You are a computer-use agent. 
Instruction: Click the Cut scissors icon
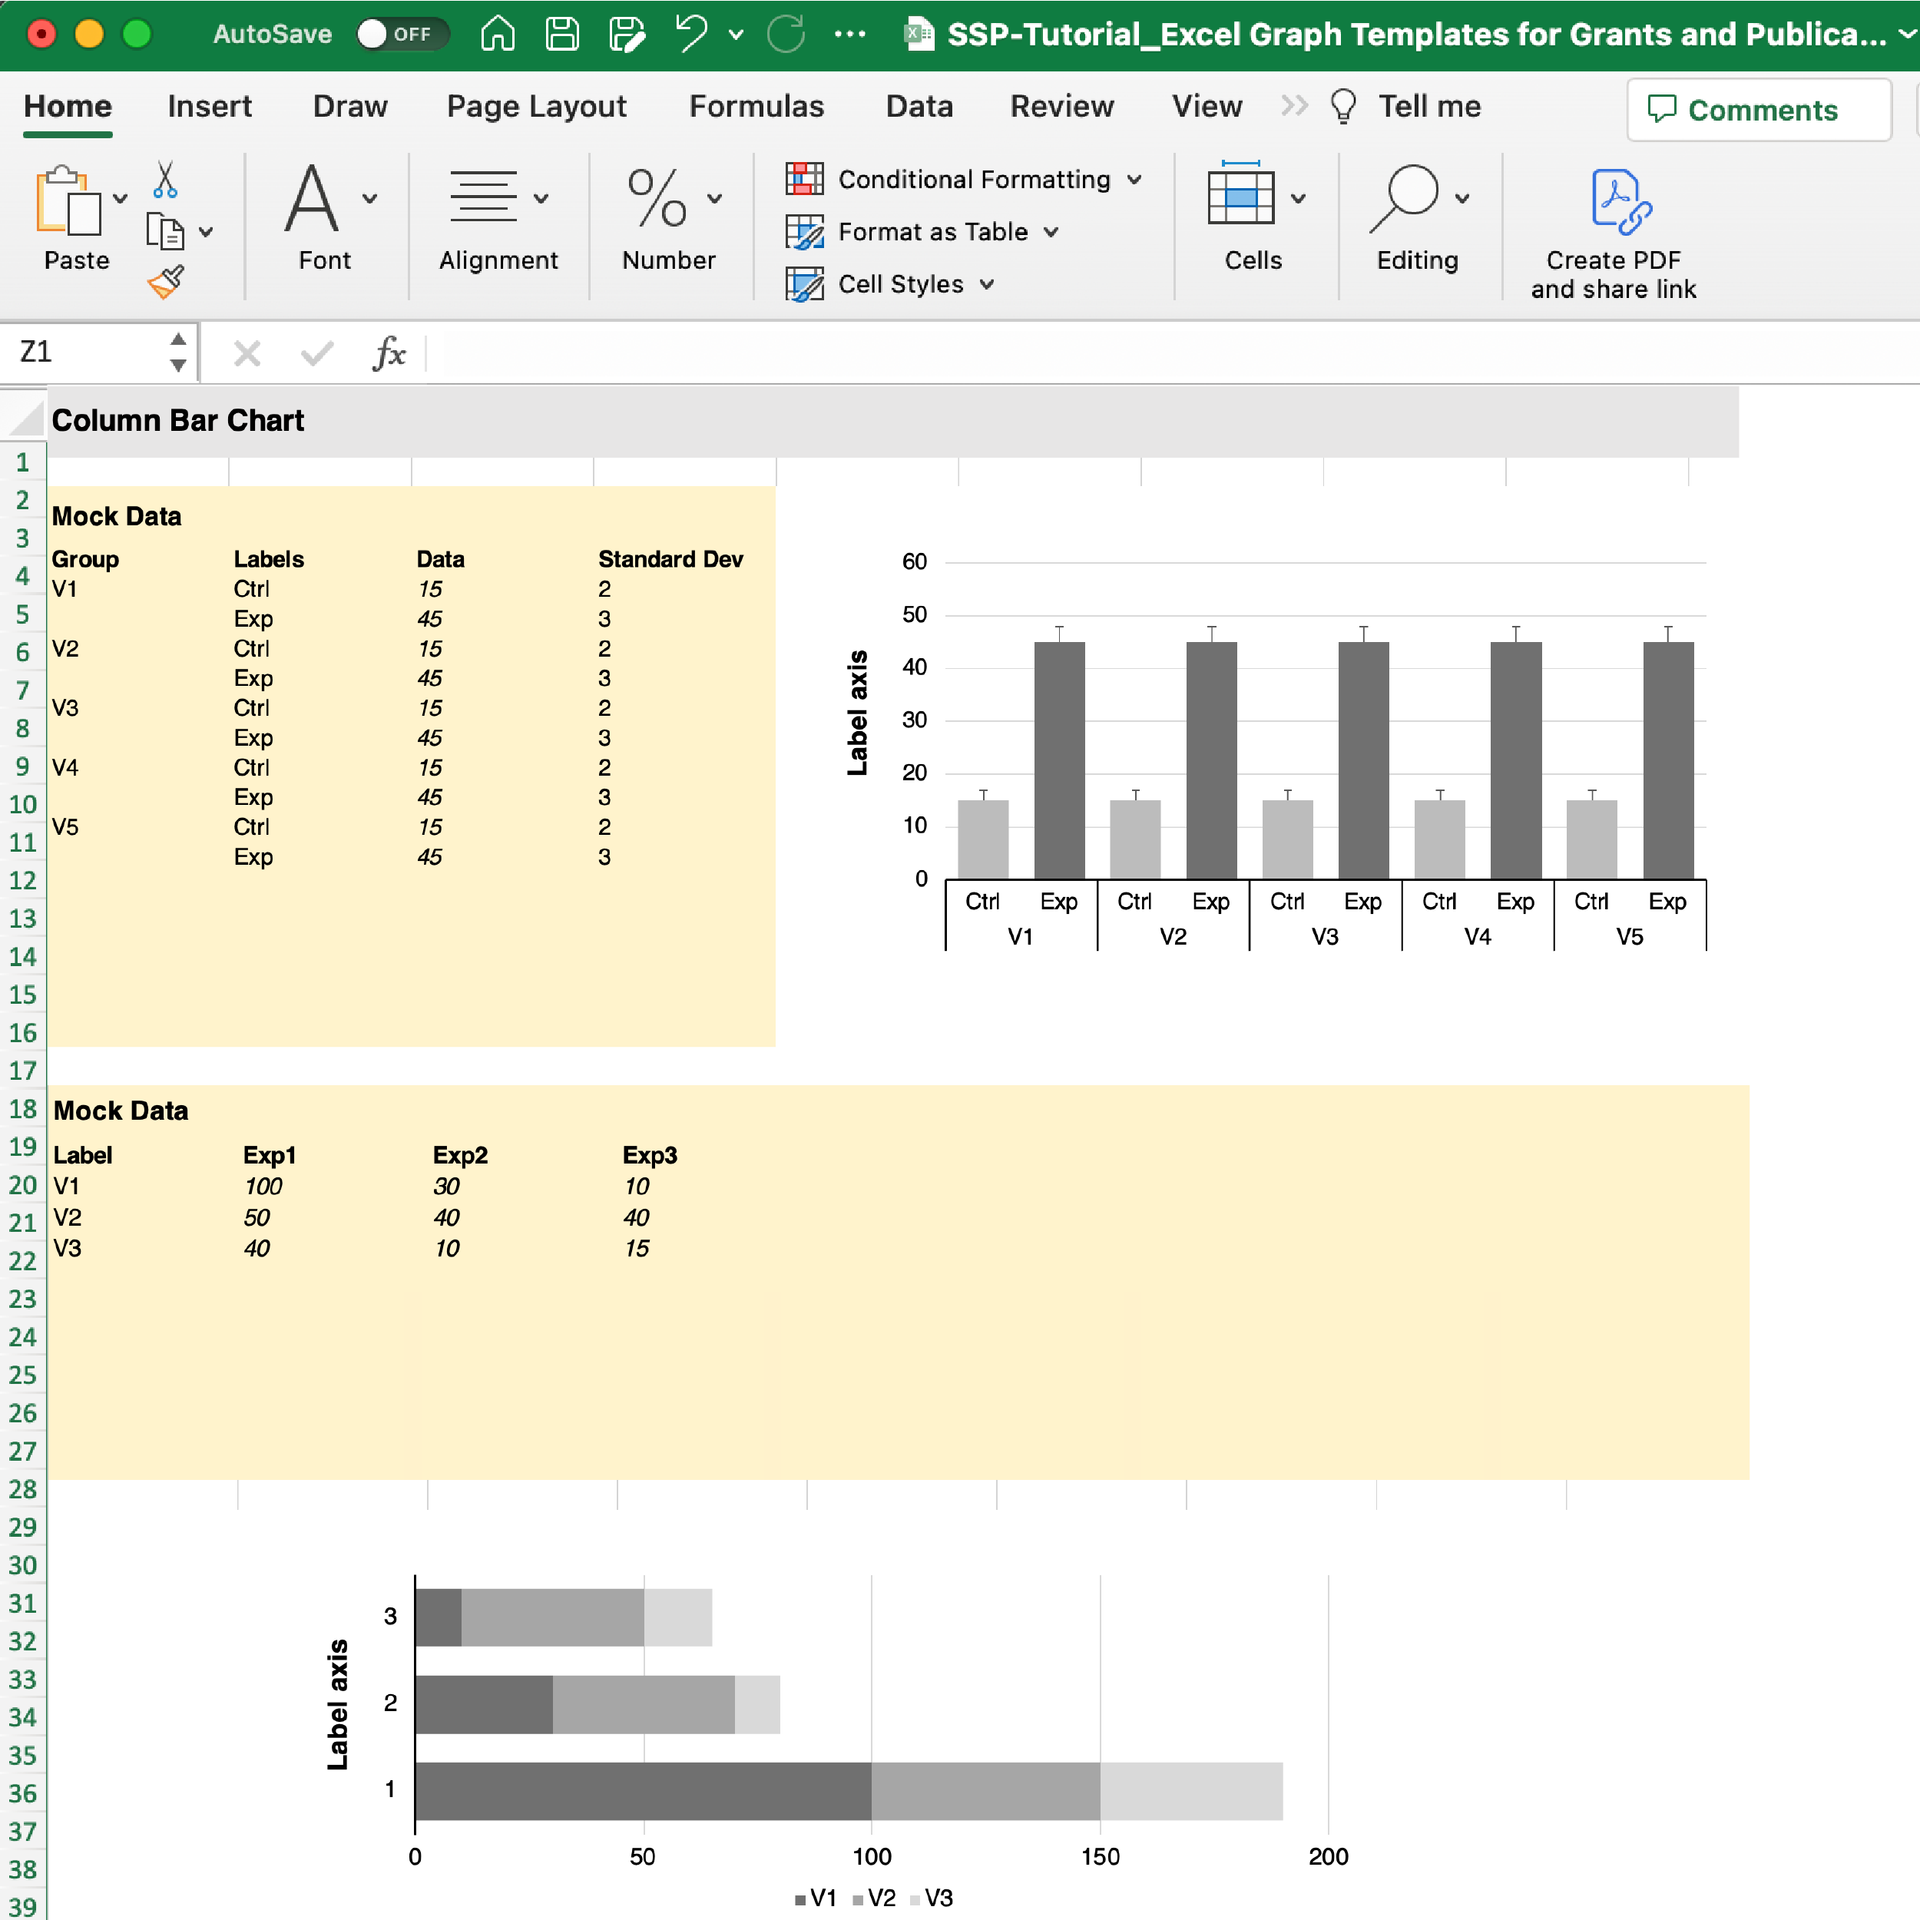point(165,181)
